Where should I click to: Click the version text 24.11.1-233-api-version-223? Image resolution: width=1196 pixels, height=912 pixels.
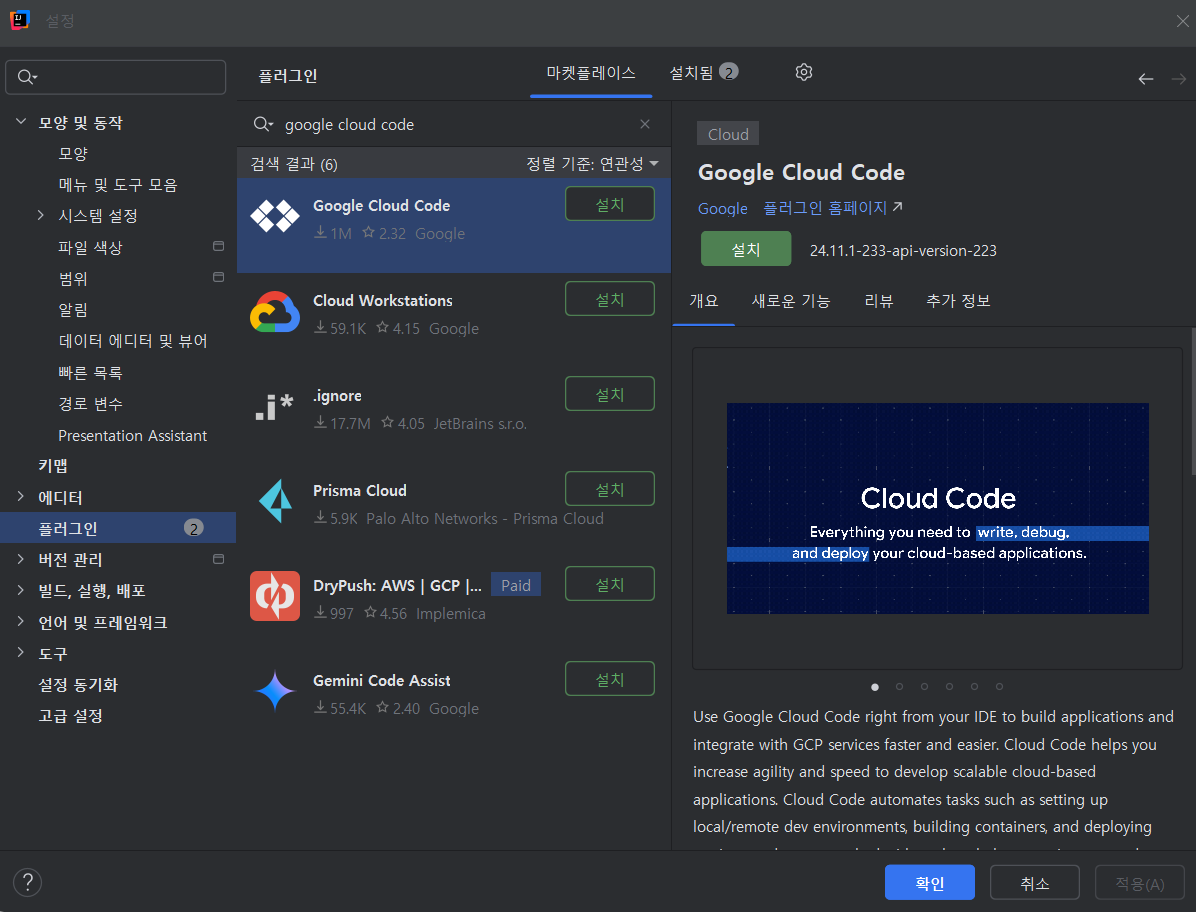pyautogui.click(x=903, y=250)
